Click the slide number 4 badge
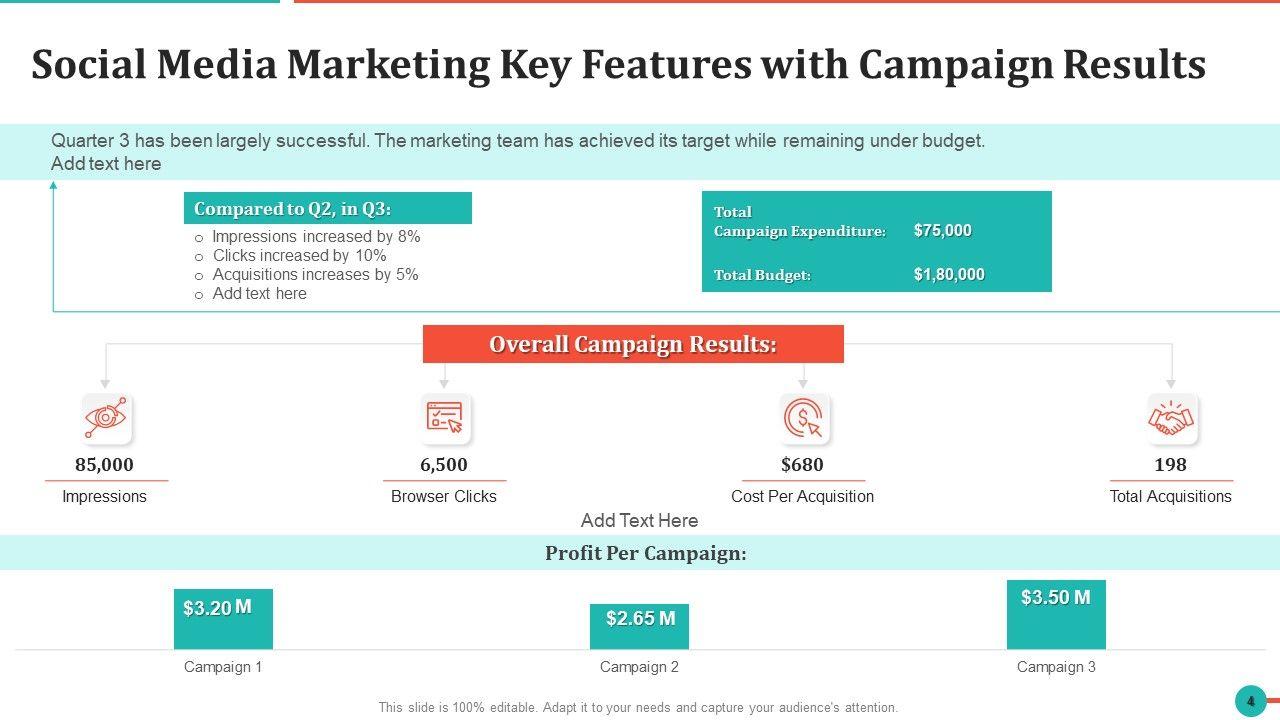Image resolution: width=1280 pixels, height=720 pixels. 1250,701
